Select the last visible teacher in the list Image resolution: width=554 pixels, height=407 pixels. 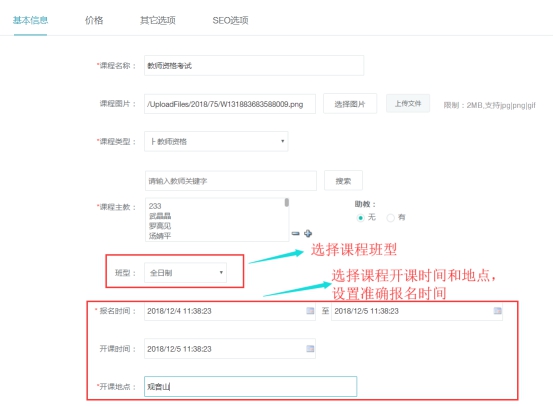160,236
